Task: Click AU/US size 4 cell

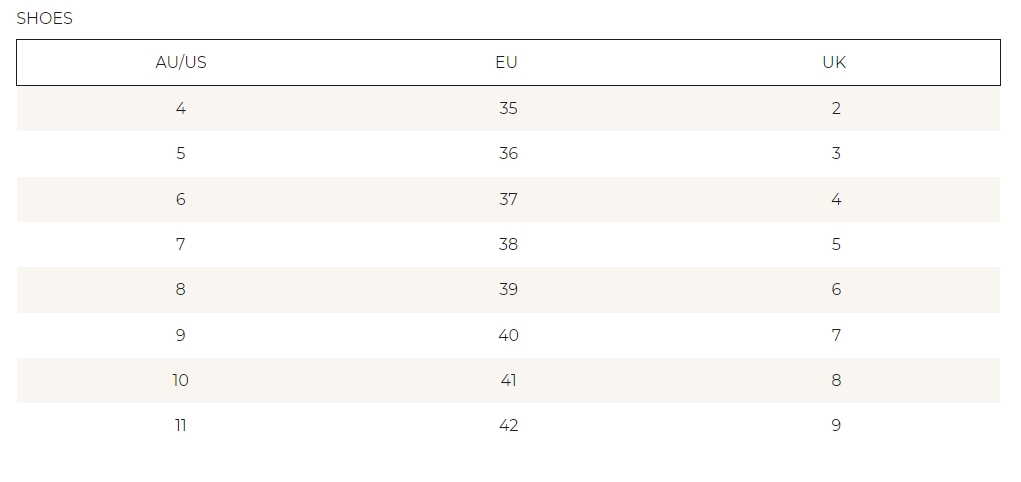Action: [181, 108]
